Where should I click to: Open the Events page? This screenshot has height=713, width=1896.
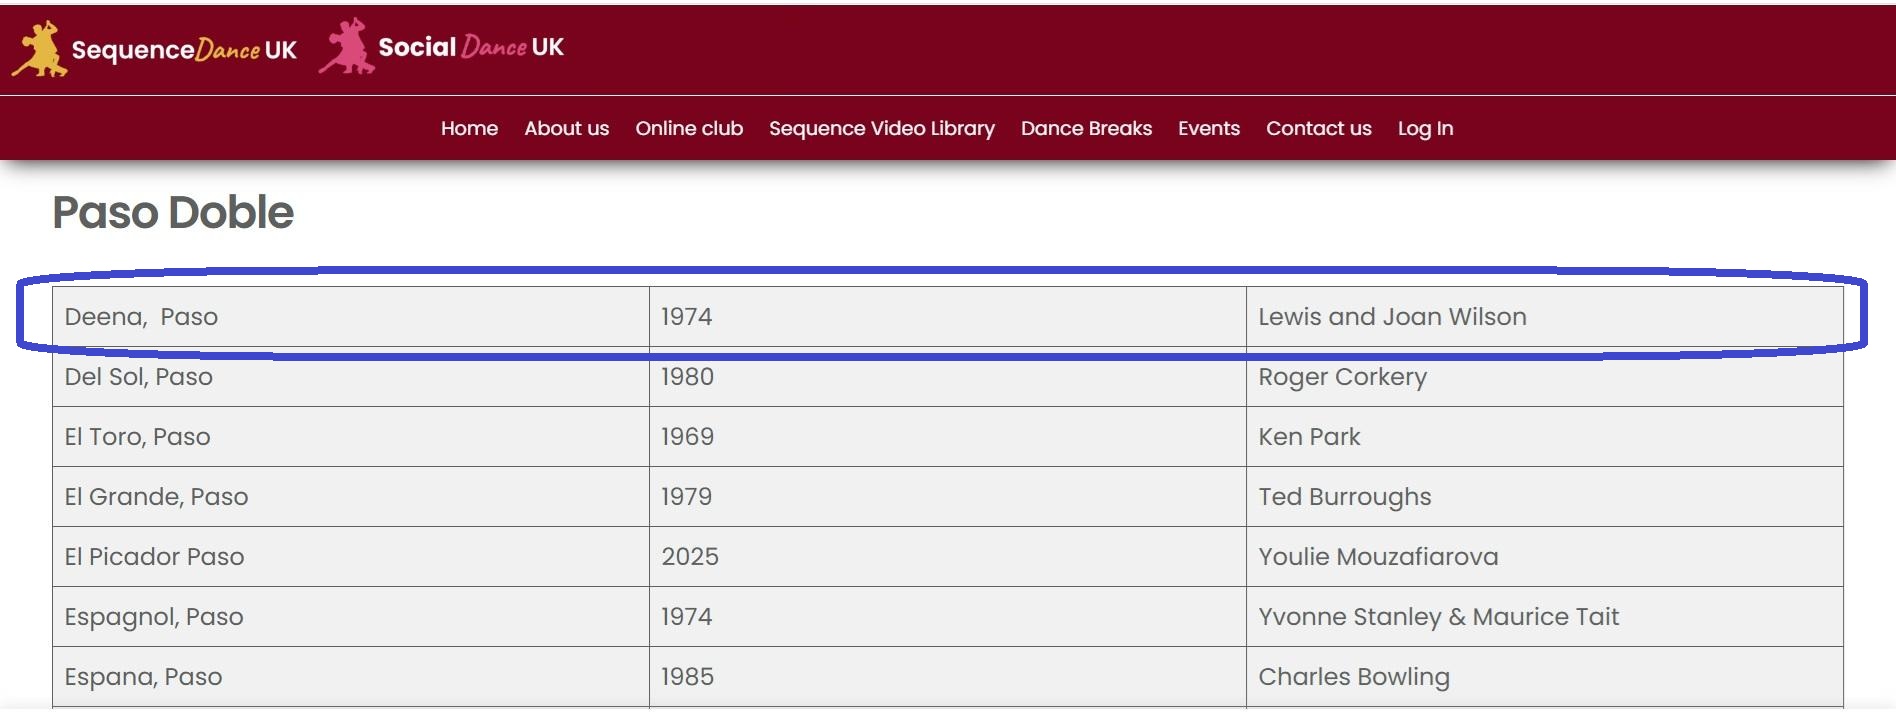pyautogui.click(x=1208, y=128)
